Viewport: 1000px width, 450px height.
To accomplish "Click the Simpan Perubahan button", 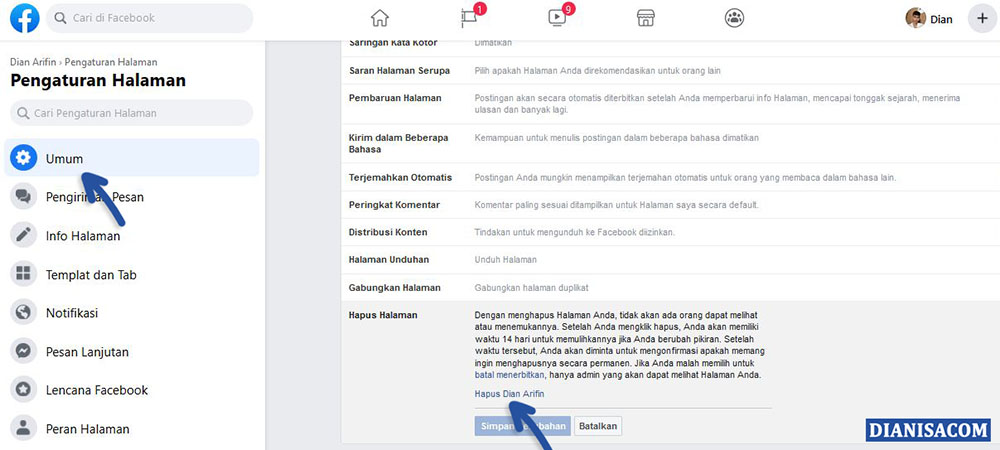I will pyautogui.click(x=522, y=426).
